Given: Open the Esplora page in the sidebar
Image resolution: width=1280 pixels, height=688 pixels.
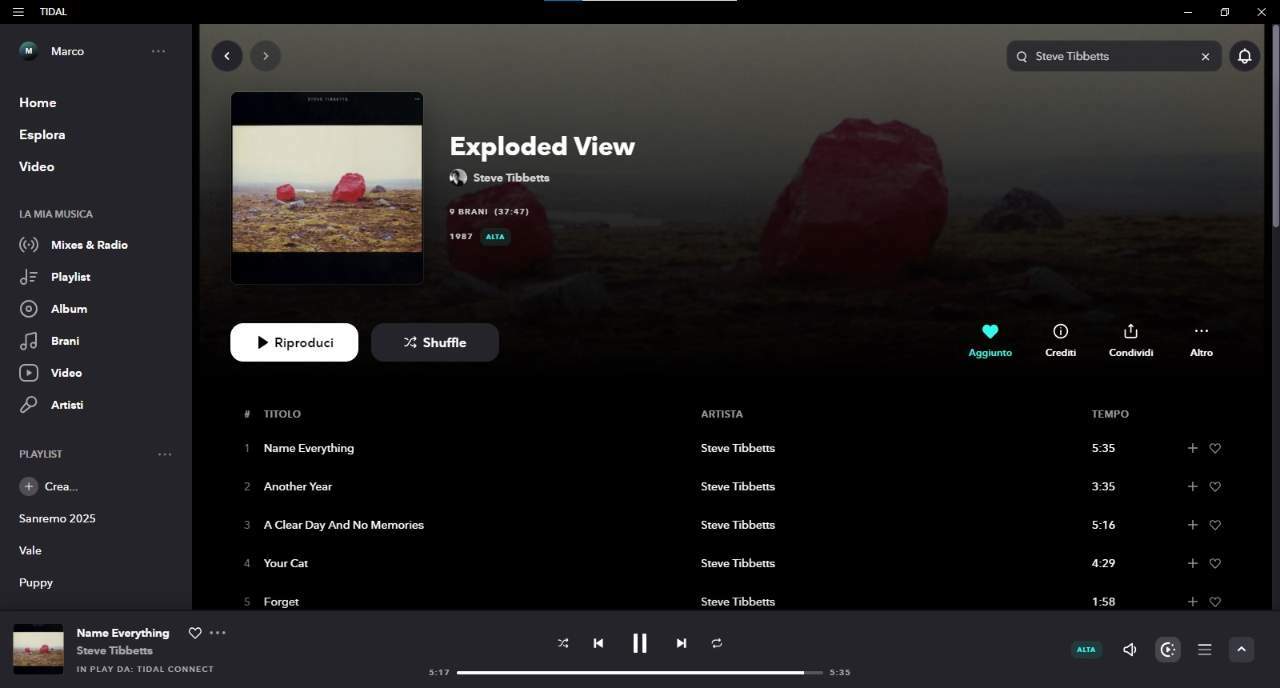Looking at the screenshot, I should (x=42, y=134).
